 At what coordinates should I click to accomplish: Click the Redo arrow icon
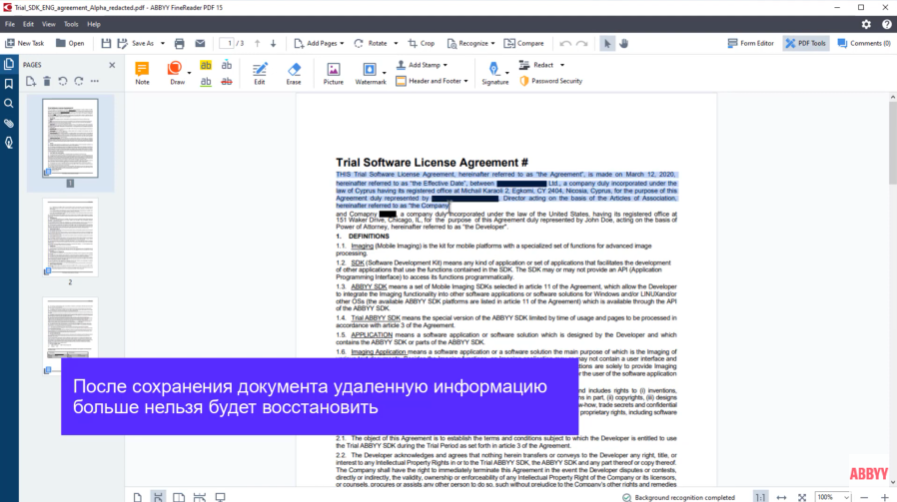[582, 43]
